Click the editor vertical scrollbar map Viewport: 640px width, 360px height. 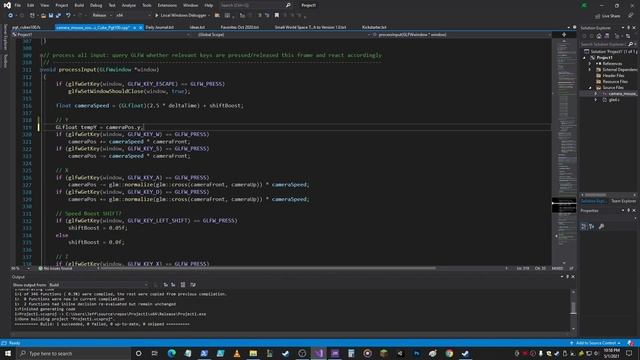564,151
